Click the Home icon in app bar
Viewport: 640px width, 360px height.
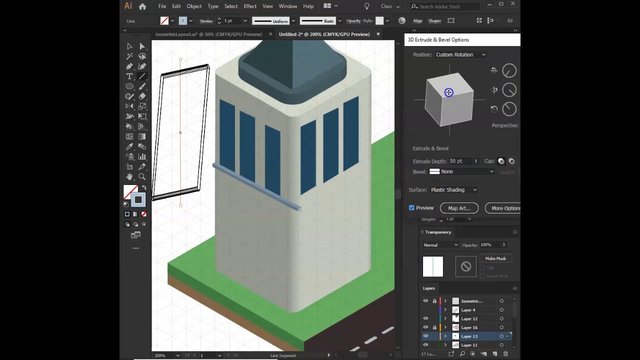click(x=142, y=6)
